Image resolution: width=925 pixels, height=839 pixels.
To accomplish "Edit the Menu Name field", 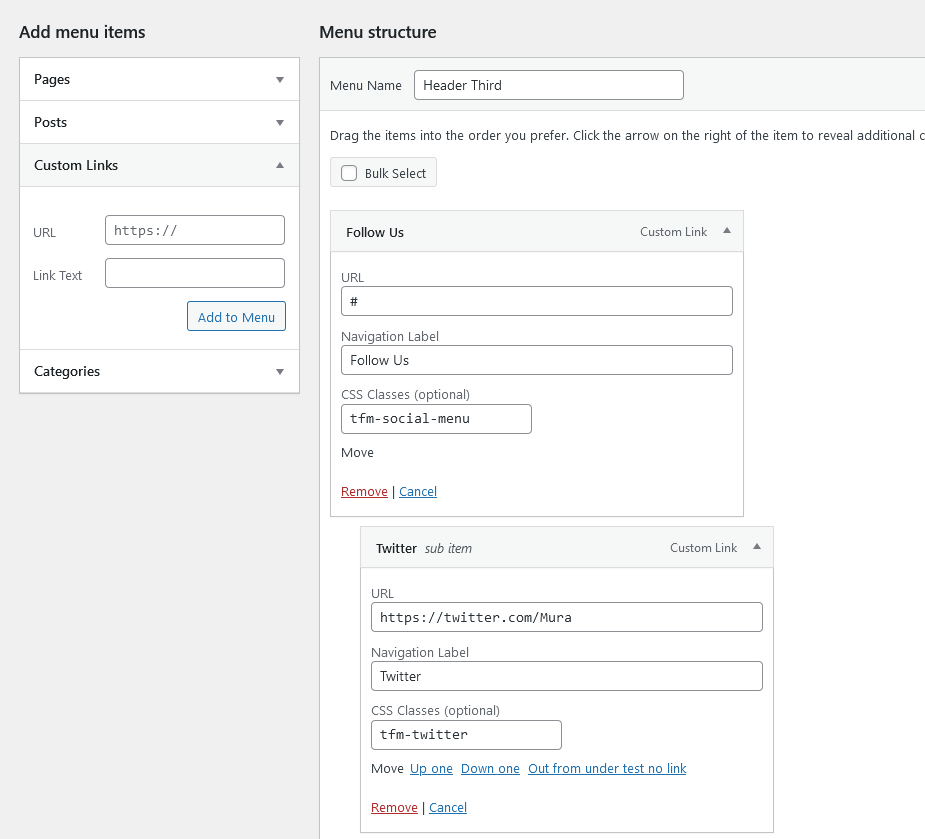I will point(549,85).
